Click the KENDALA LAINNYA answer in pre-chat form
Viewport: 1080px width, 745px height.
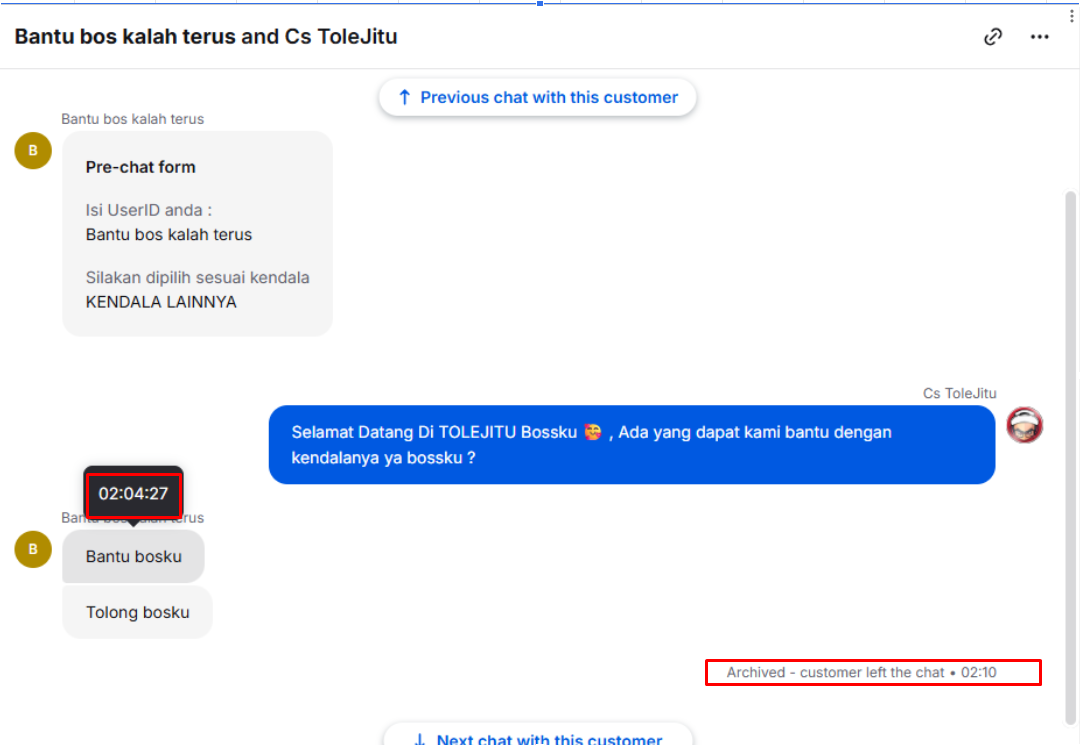pos(161,302)
